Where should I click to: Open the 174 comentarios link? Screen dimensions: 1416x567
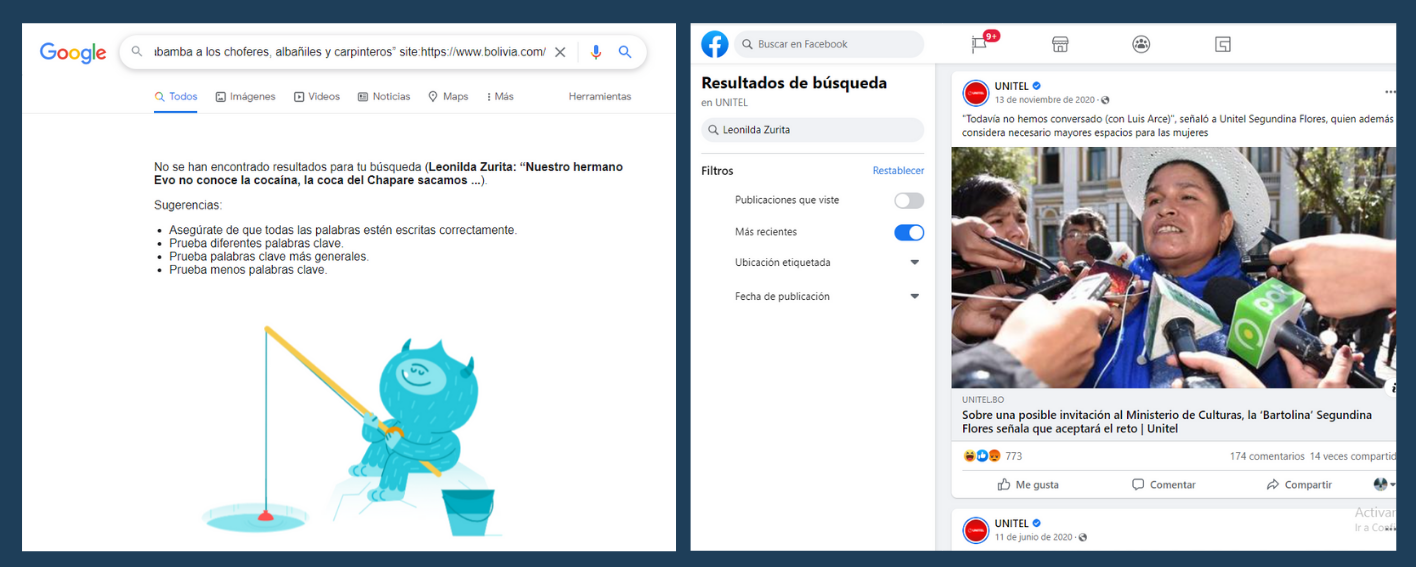pyautogui.click(x=1267, y=456)
